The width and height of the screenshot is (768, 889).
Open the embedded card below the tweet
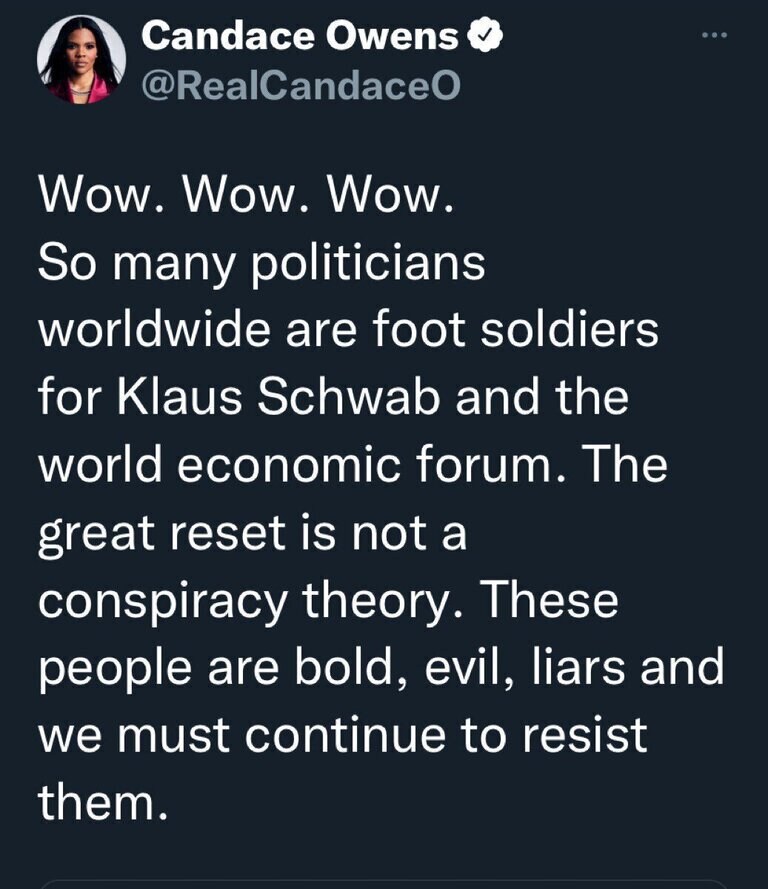coord(384,884)
